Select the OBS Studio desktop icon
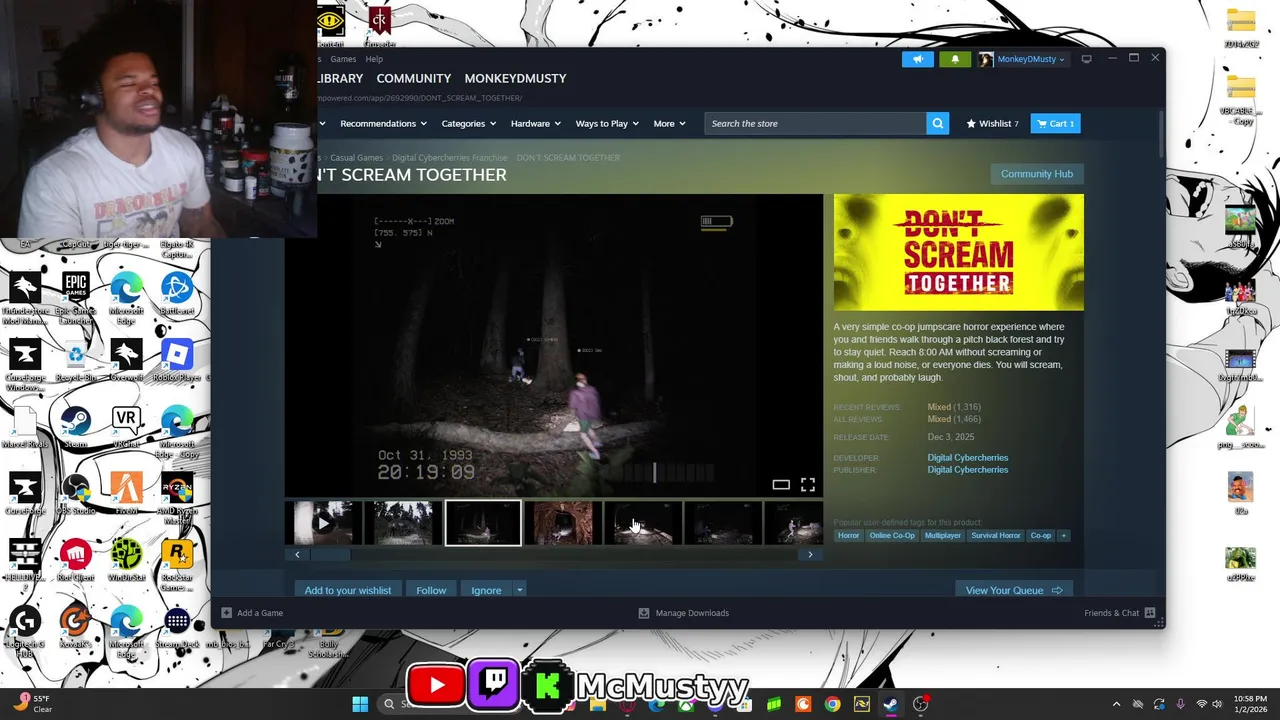Viewport: 1280px width, 720px height. pos(75,494)
